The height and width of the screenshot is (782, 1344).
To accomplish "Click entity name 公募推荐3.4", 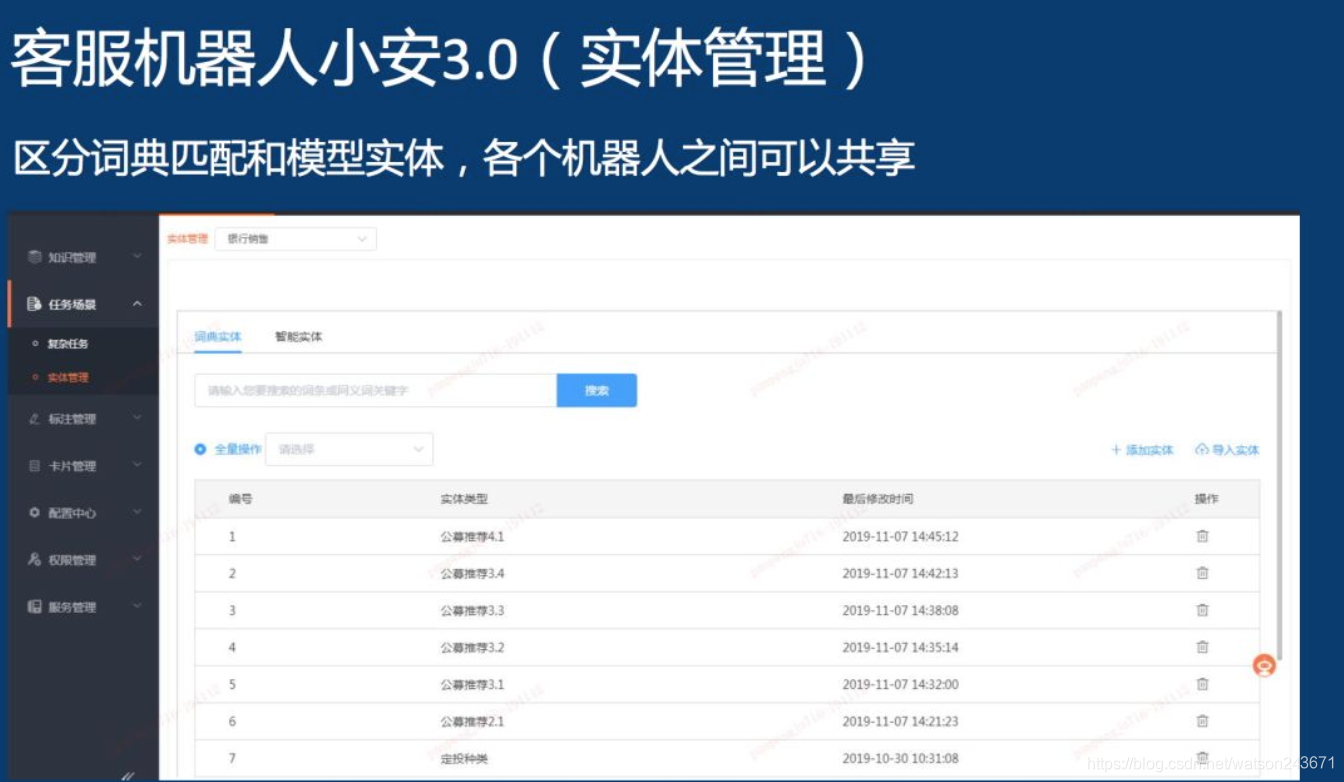I will [472, 574].
